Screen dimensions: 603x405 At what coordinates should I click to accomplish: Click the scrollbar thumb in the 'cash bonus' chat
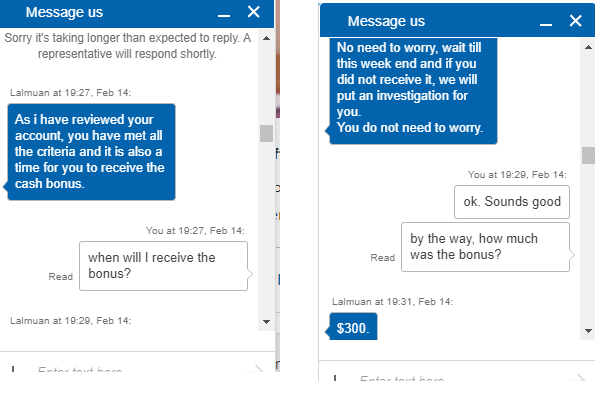pos(266,133)
